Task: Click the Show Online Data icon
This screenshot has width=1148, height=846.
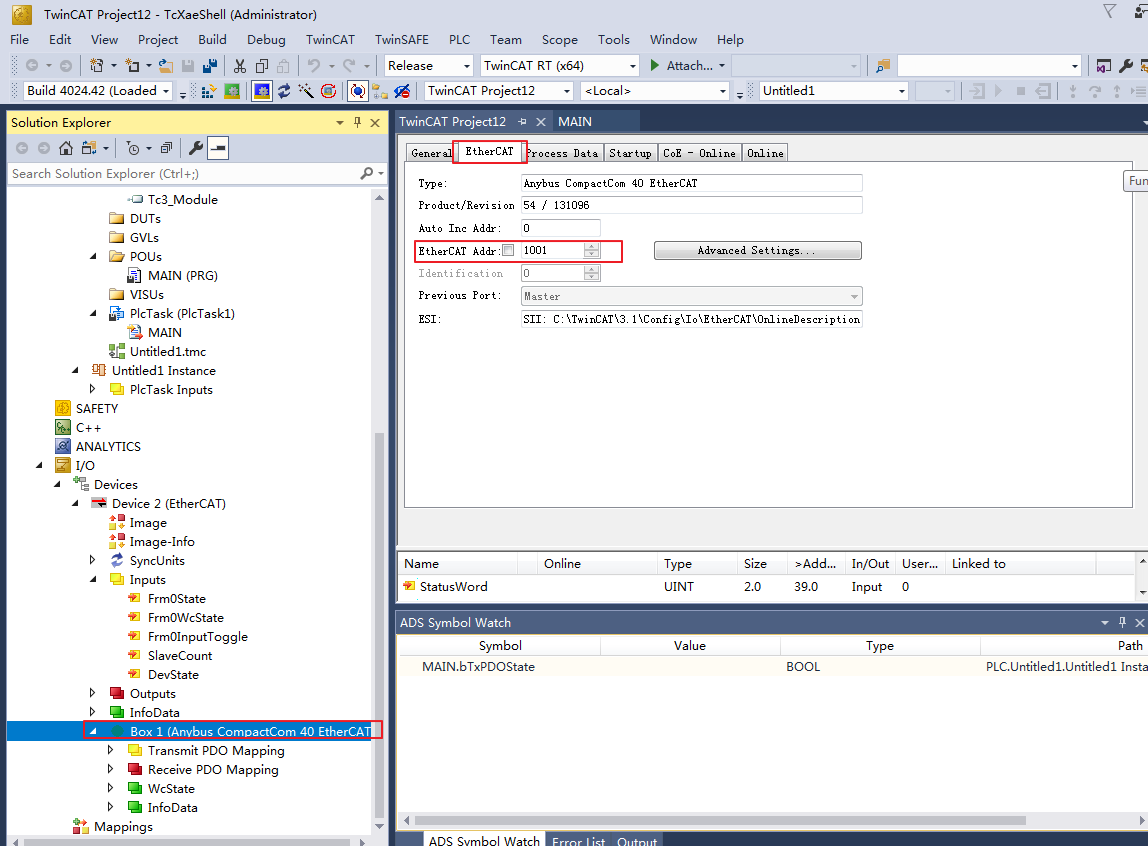Action: [x=357, y=91]
